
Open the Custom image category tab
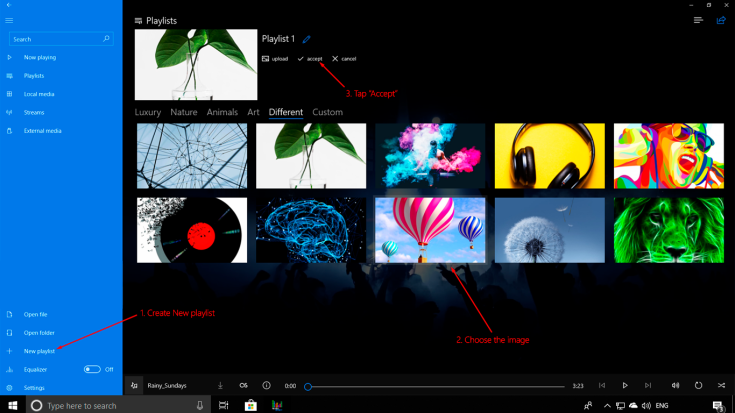click(x=327, y=112)
